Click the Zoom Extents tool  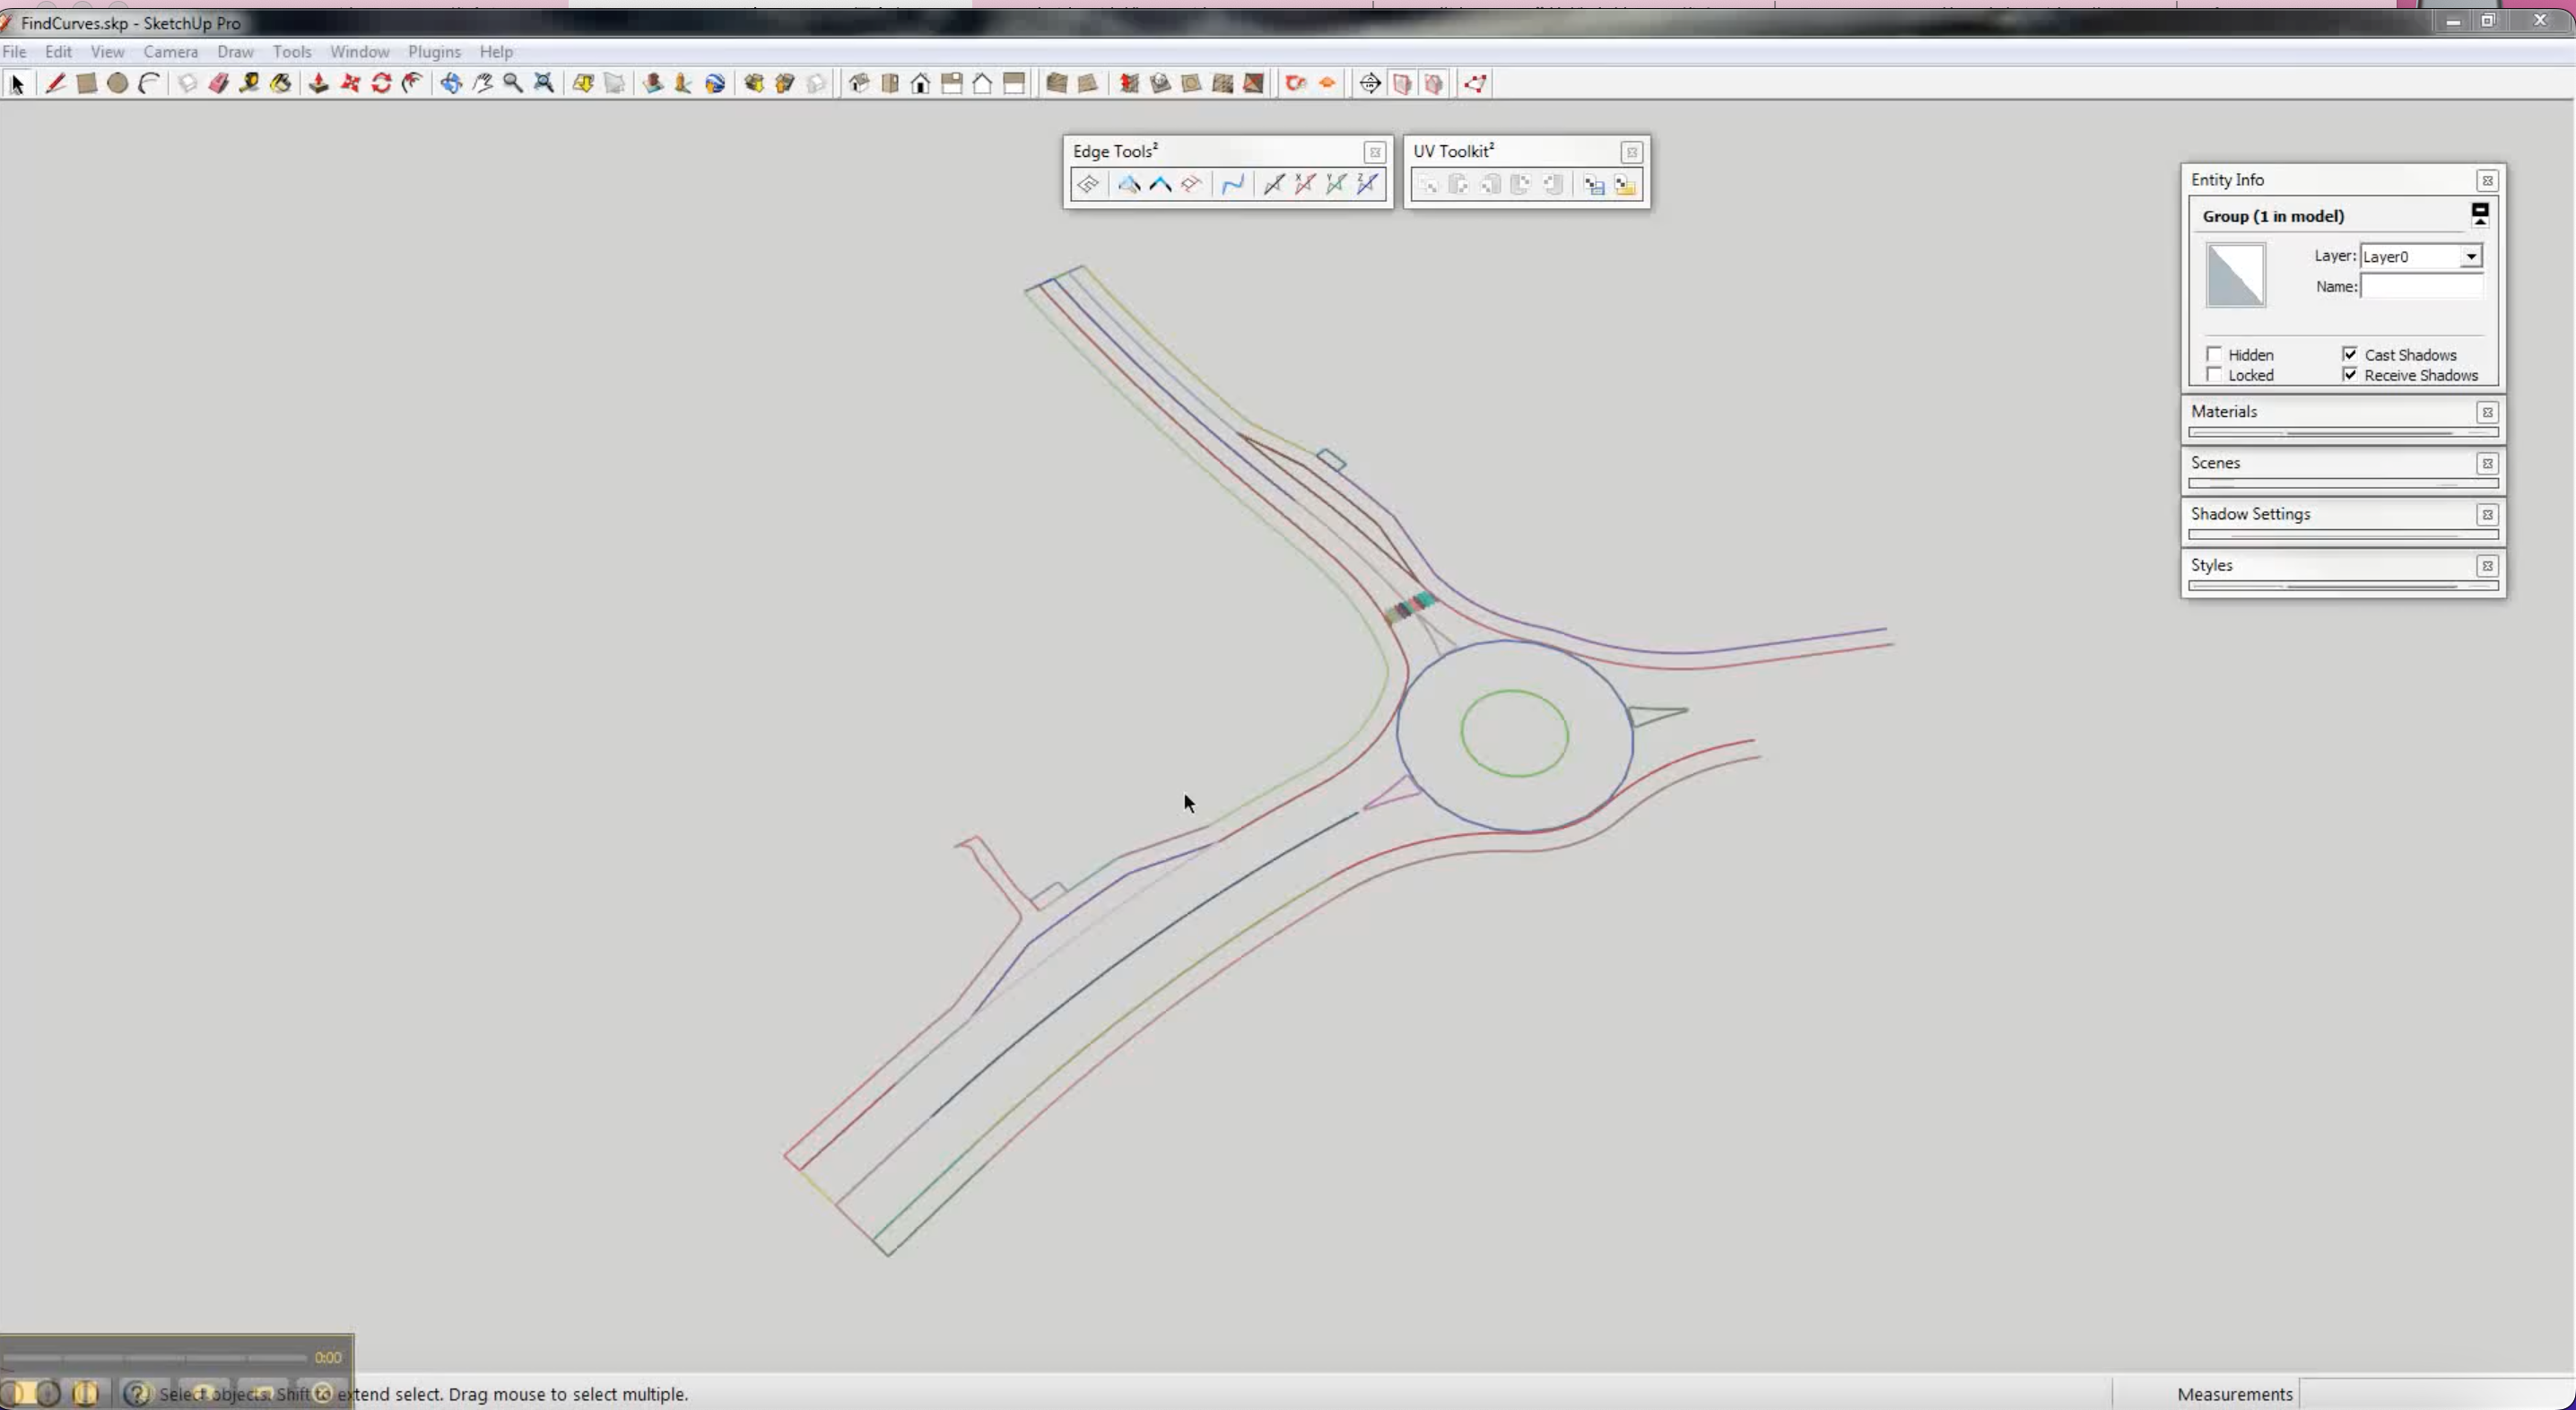click(x=544, y=84)
